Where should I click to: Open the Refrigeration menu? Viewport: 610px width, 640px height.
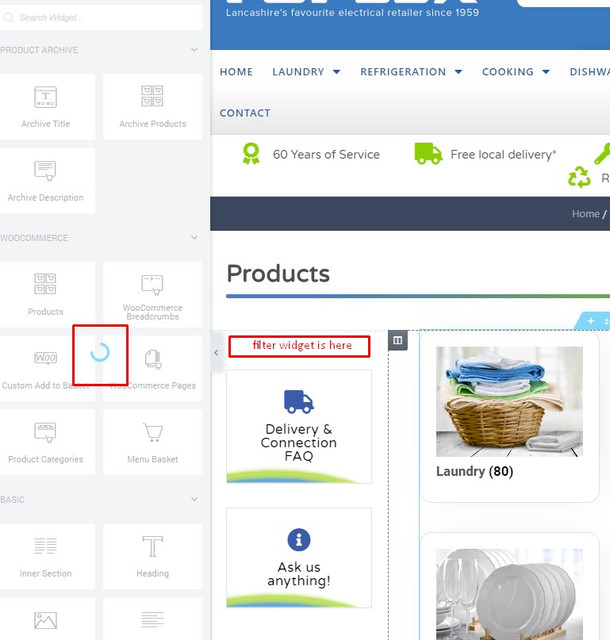pos(410,72)
